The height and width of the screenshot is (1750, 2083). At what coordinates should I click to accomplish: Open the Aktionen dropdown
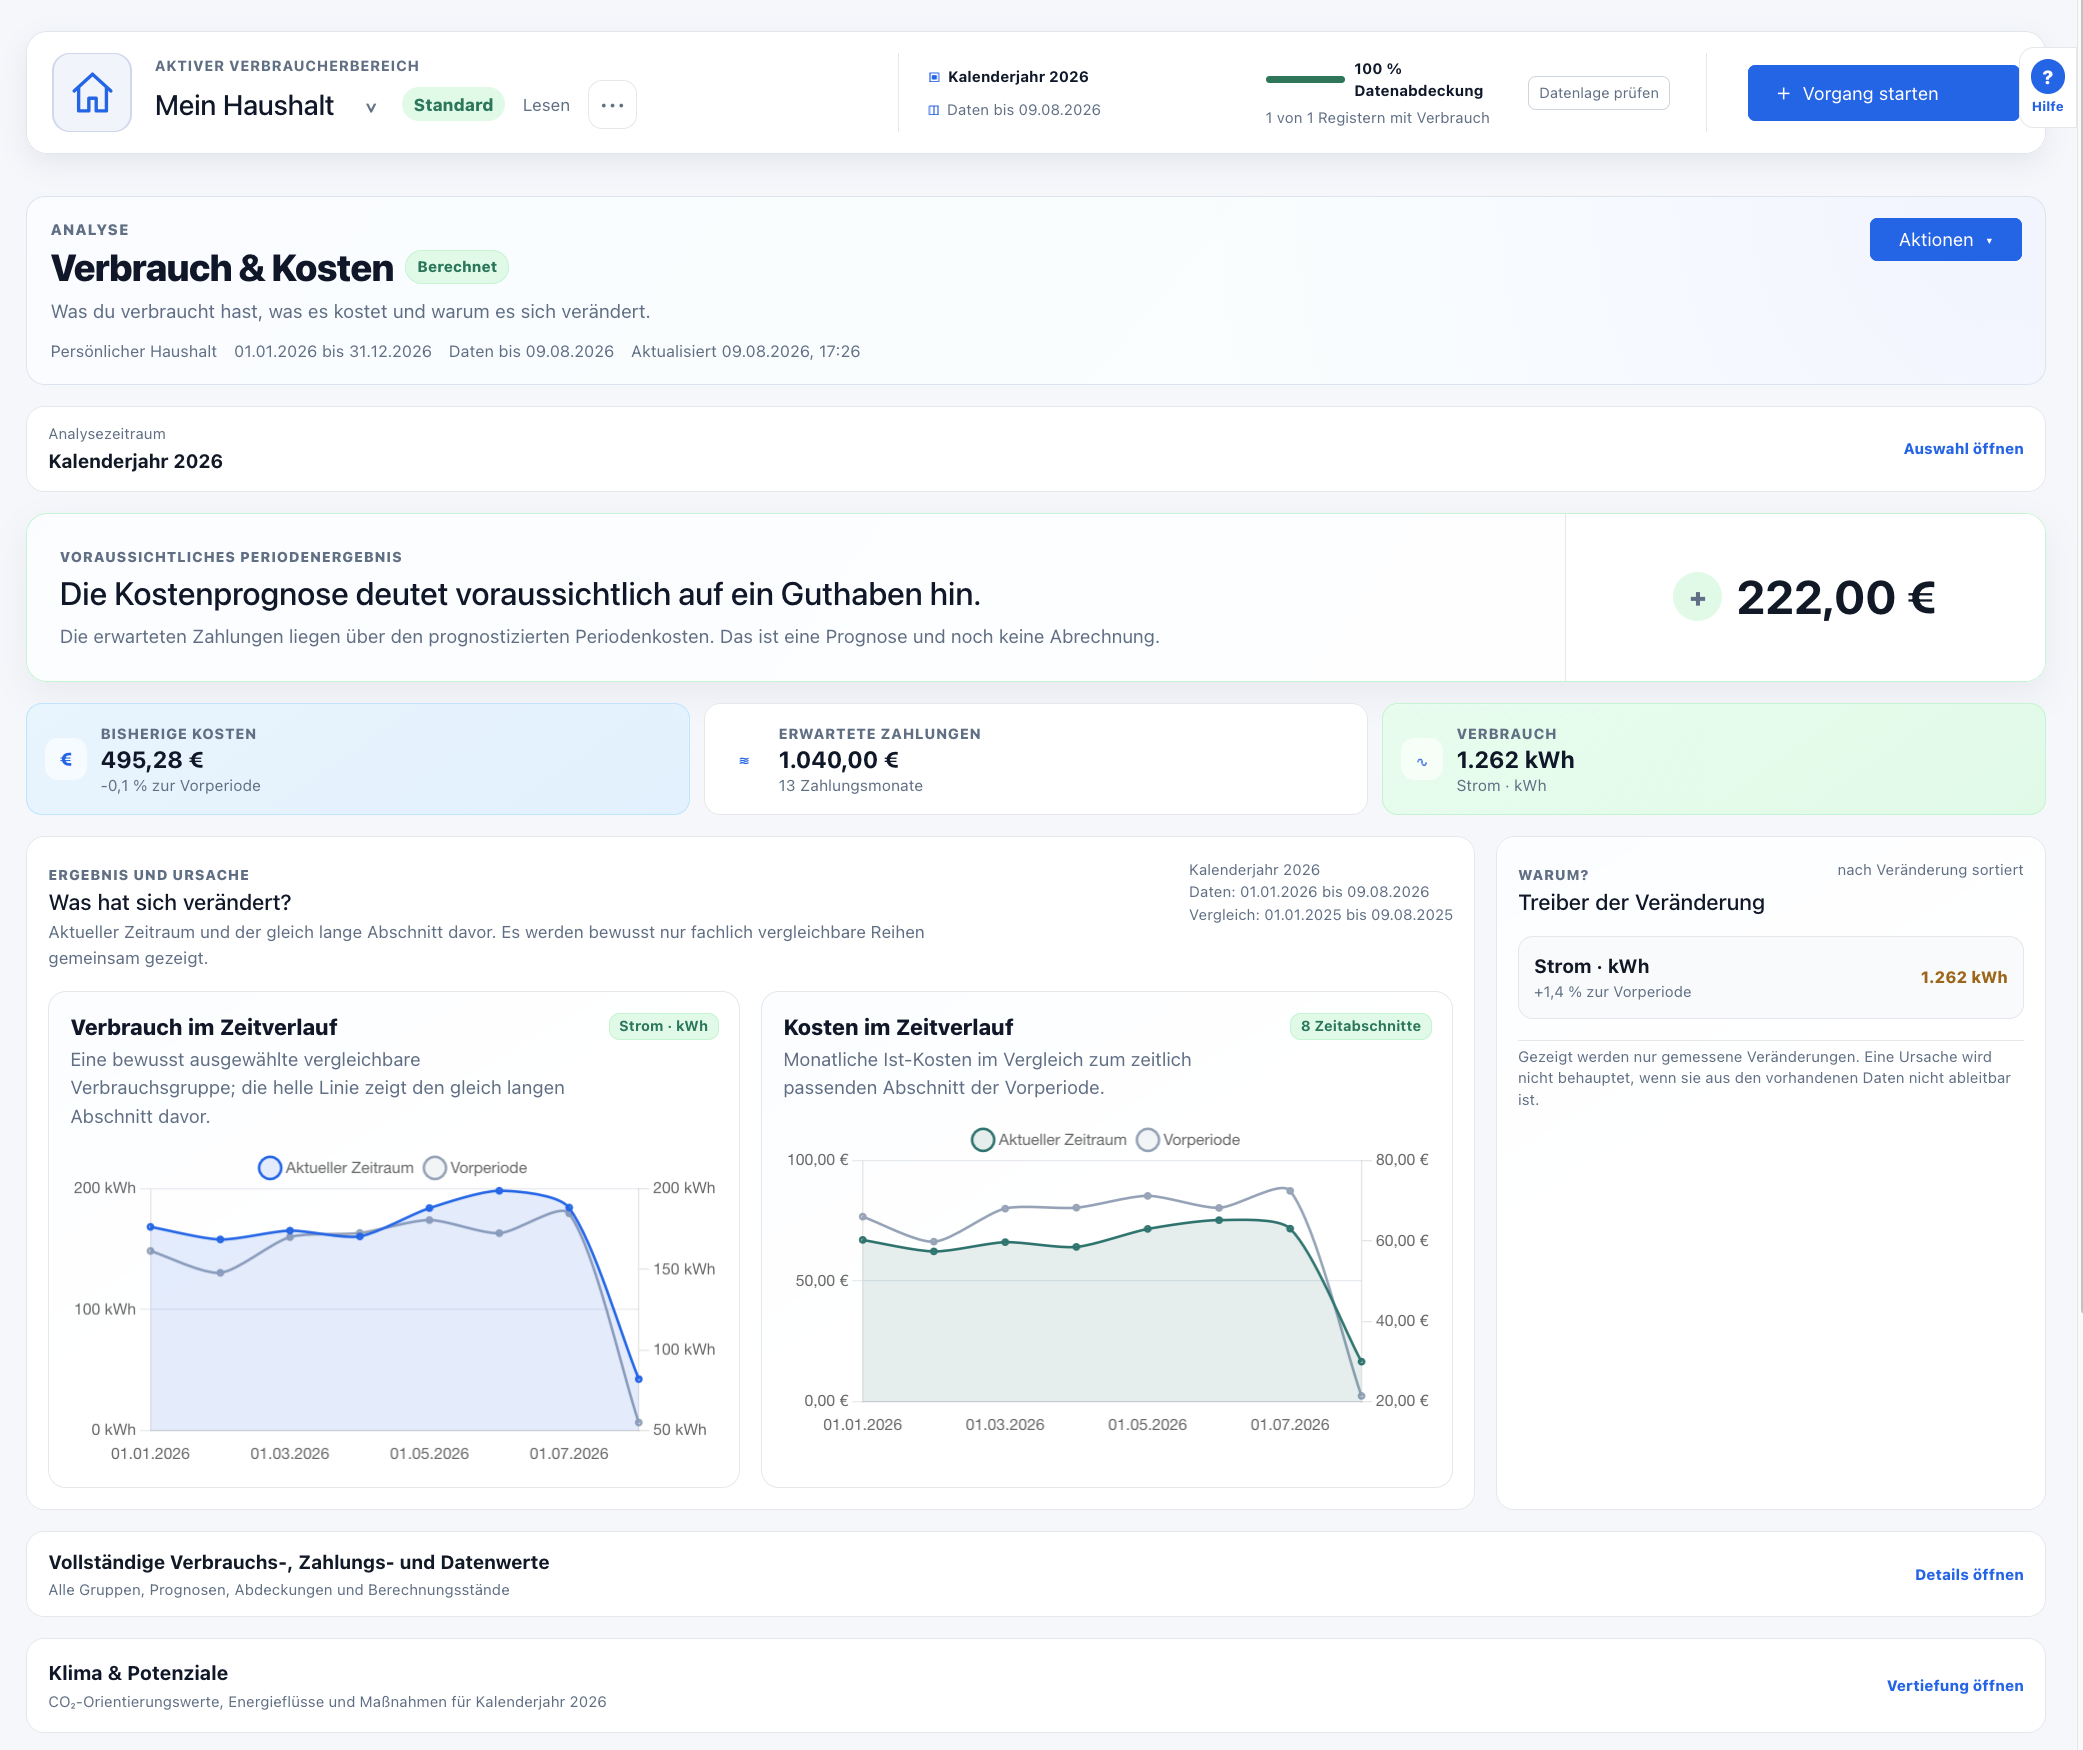pyautogui.click(x=1945, y=240)
